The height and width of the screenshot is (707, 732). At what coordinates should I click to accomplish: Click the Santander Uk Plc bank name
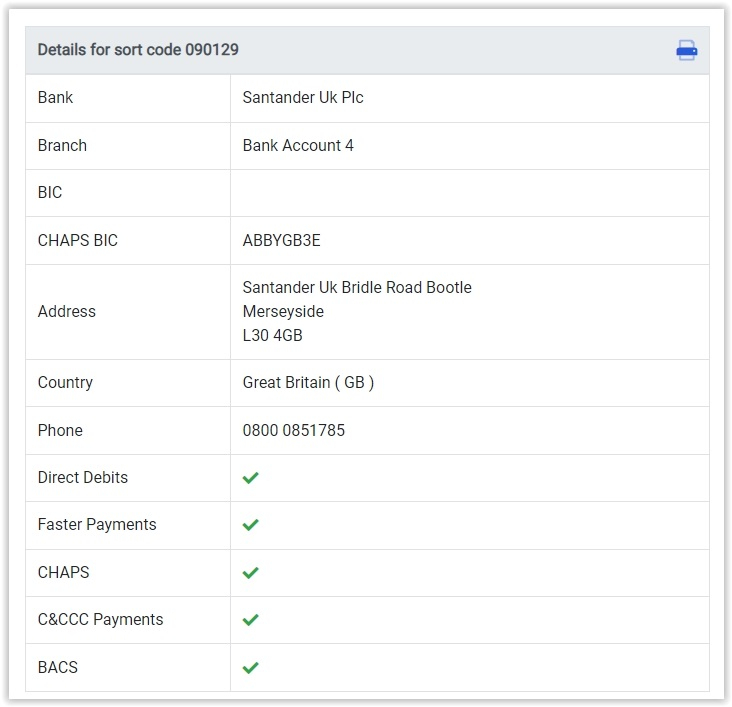(303, 98)
